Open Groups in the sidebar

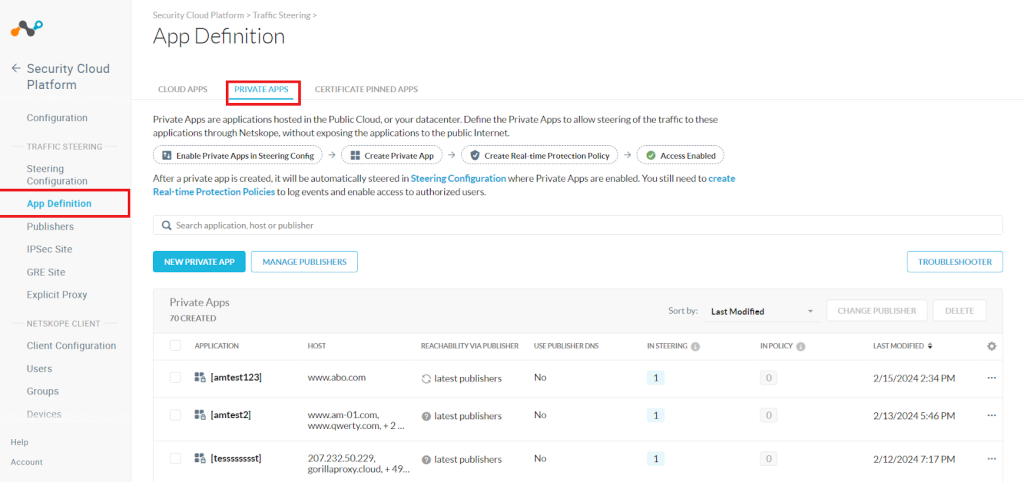[42, 391]
